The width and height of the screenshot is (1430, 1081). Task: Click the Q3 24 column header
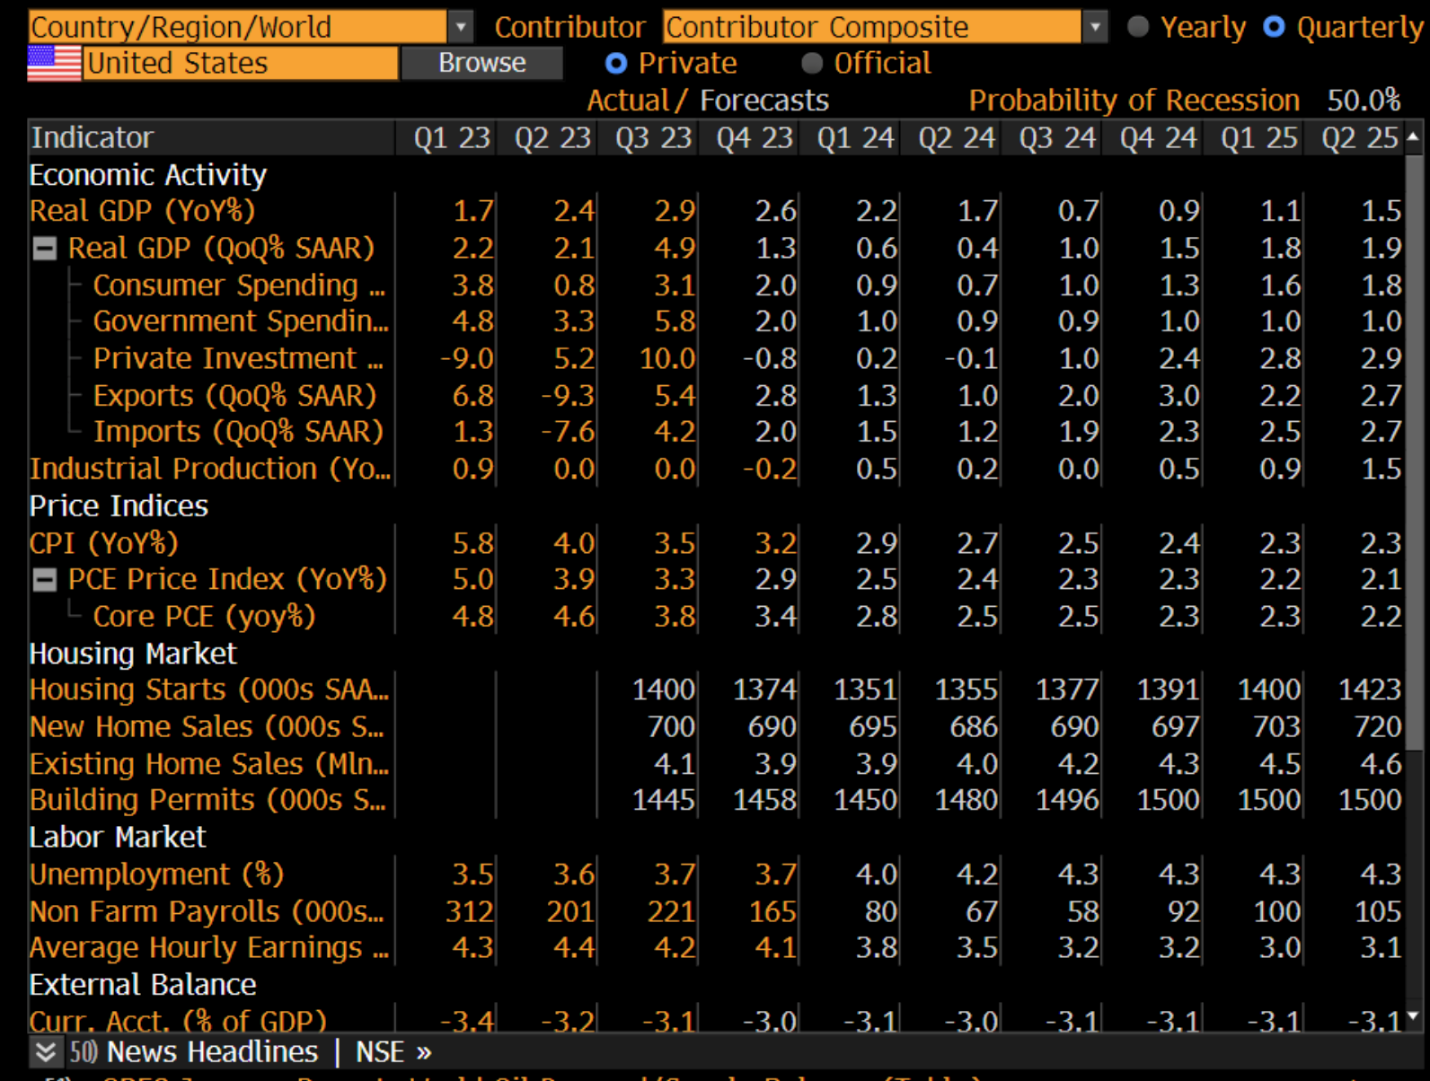coord(1057,137)
